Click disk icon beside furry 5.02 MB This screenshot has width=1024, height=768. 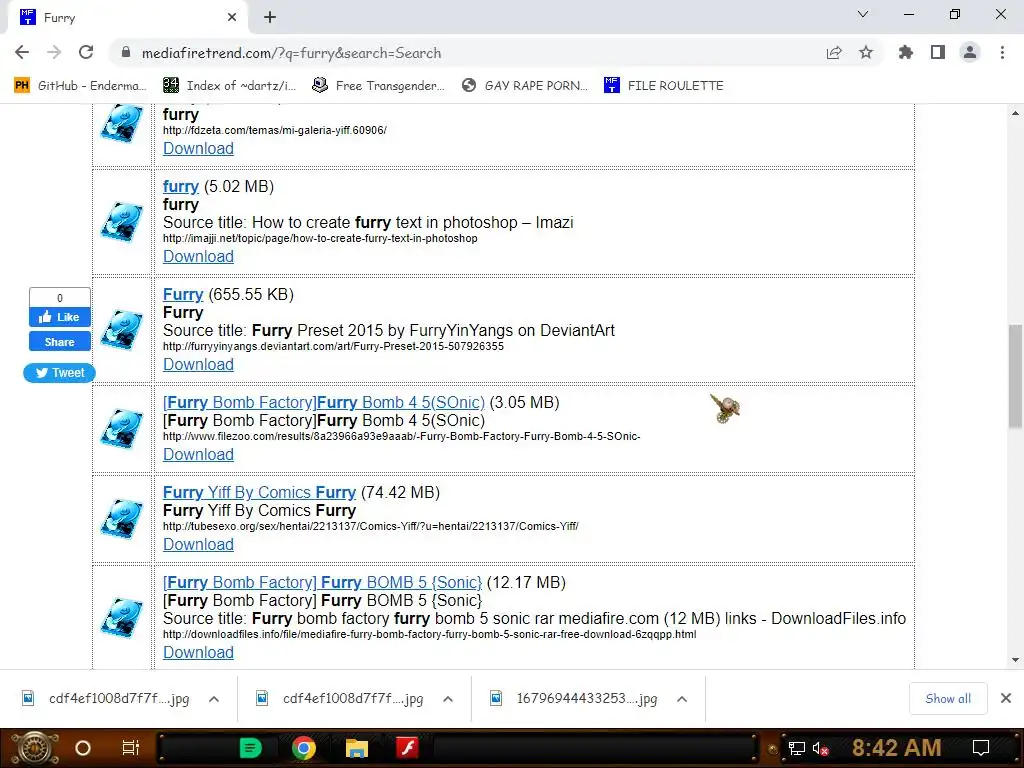pyautogui.click(x=122, y=222)
